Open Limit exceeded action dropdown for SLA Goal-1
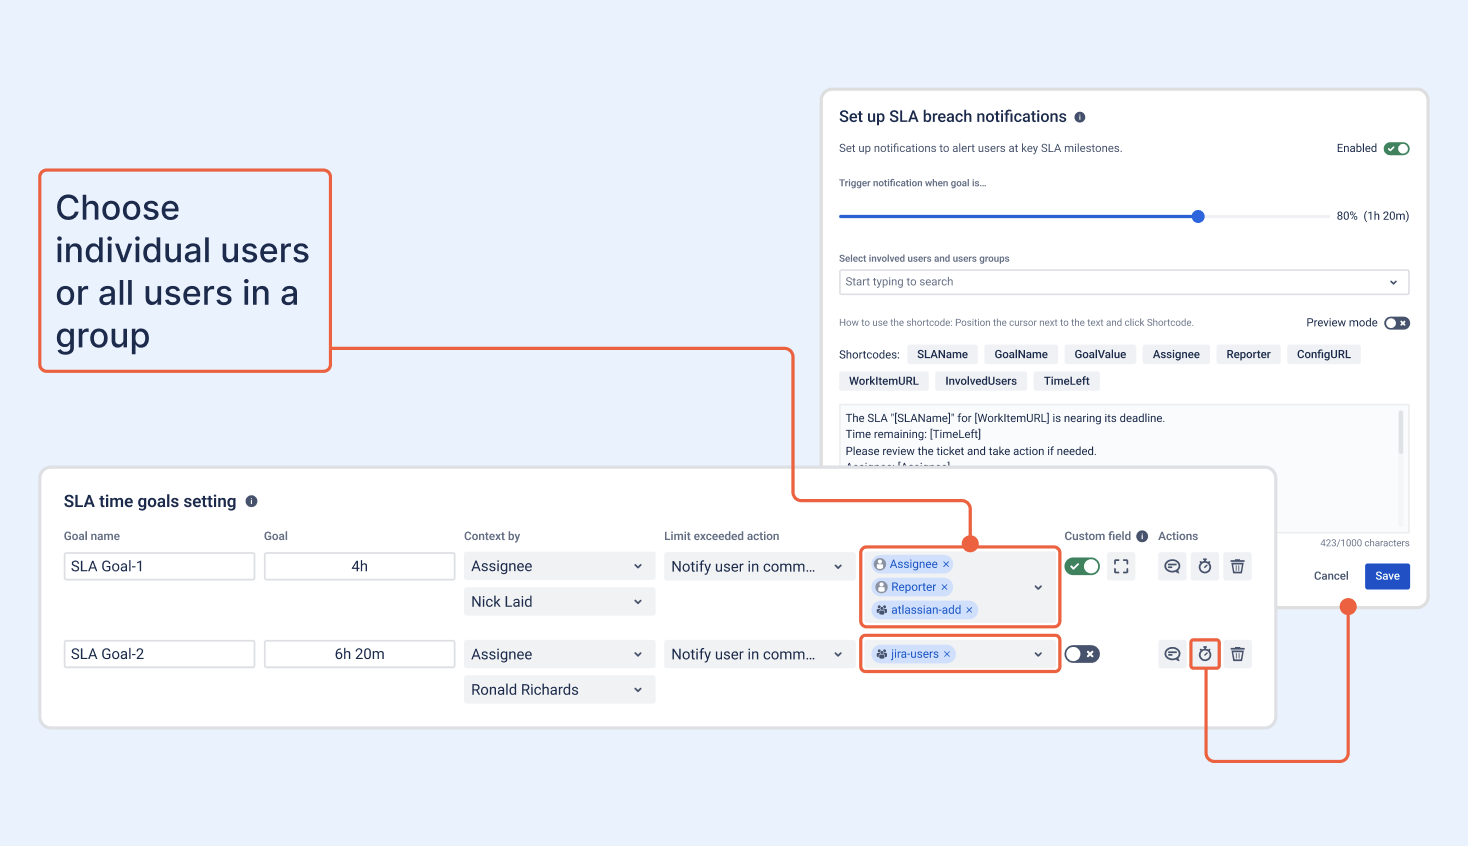The image size is (1468, 846). [759, 566]
